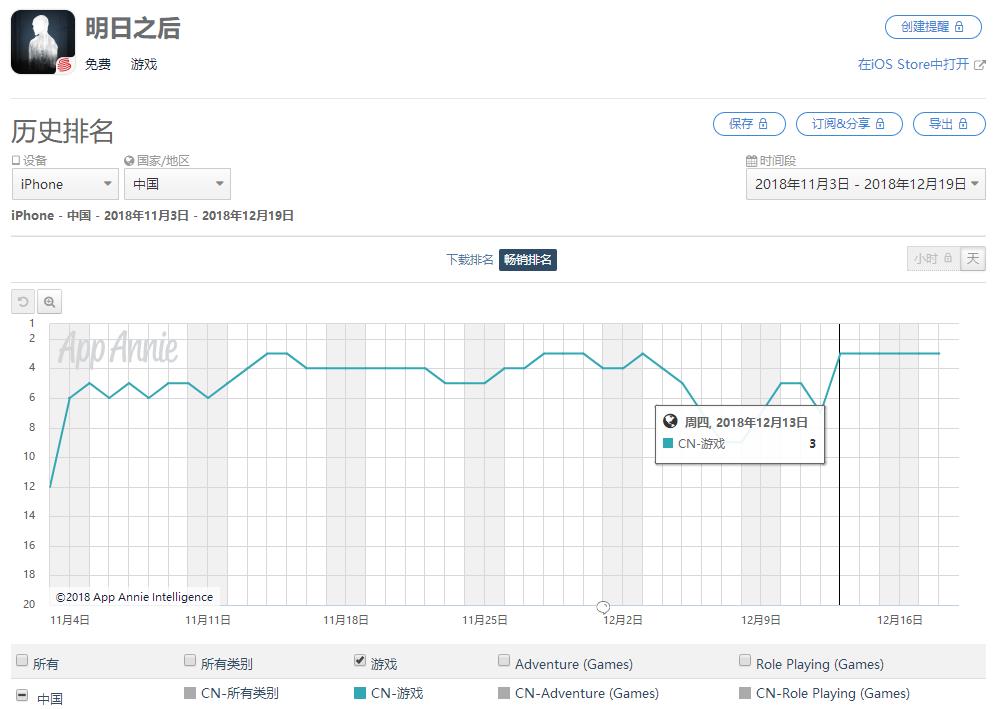The height and width of the screenshot is (709, 994).
Task: Click the 明日之后 app icon thumbnail
Action: (x=42, y=42)
